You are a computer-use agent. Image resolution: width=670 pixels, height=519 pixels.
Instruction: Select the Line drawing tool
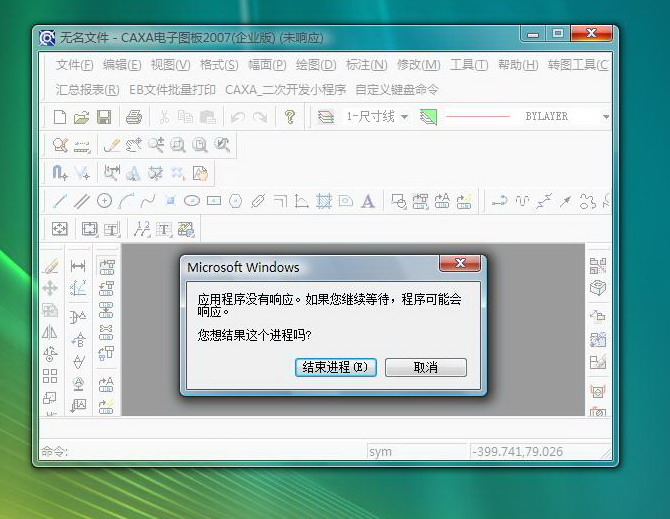[x=60, y=201]
